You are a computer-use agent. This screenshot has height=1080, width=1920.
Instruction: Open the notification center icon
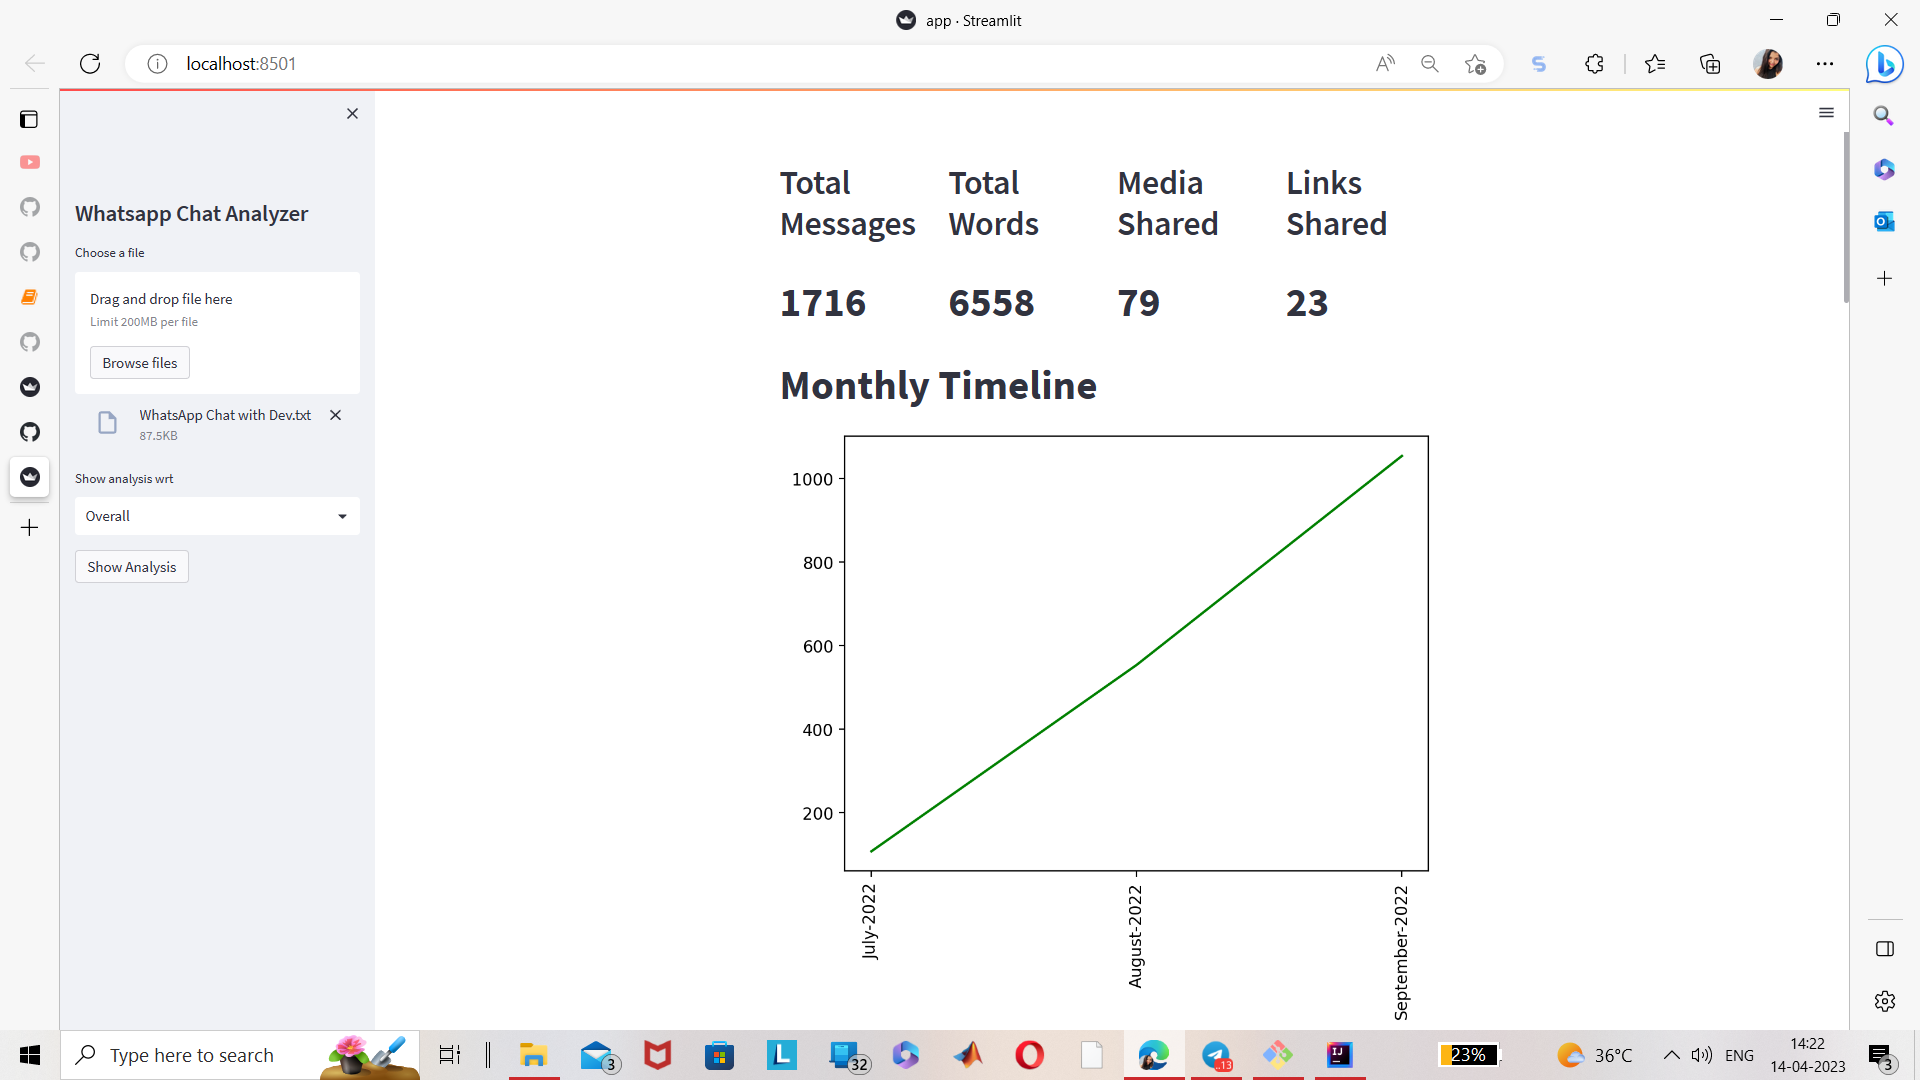1881,1056
